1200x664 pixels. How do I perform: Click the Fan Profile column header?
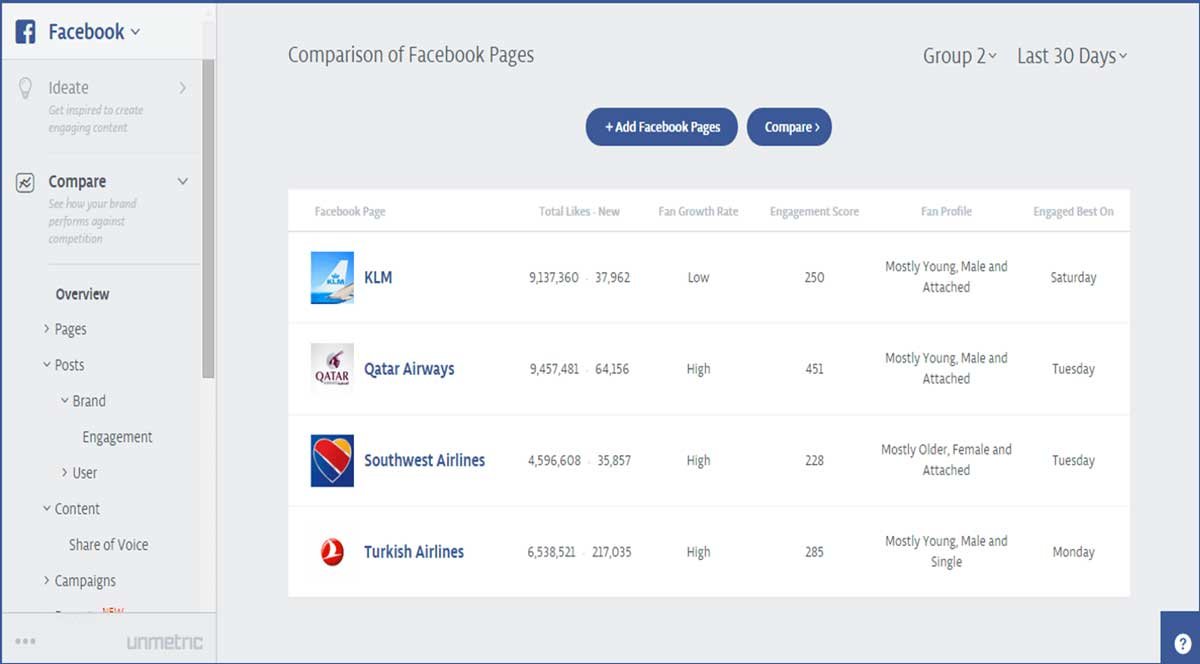pyautogui.click(x=946, y=212)
